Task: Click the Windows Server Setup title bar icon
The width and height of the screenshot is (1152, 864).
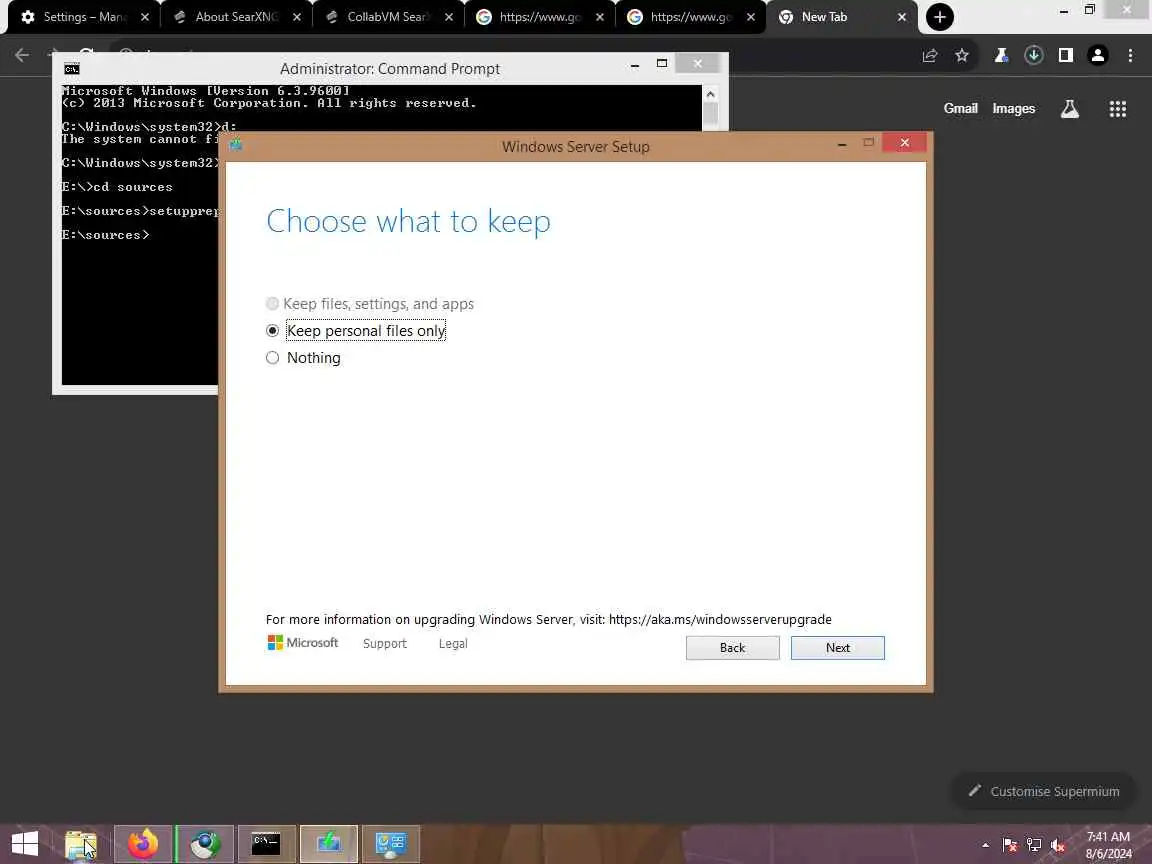Action: click(x=236, y=144)
